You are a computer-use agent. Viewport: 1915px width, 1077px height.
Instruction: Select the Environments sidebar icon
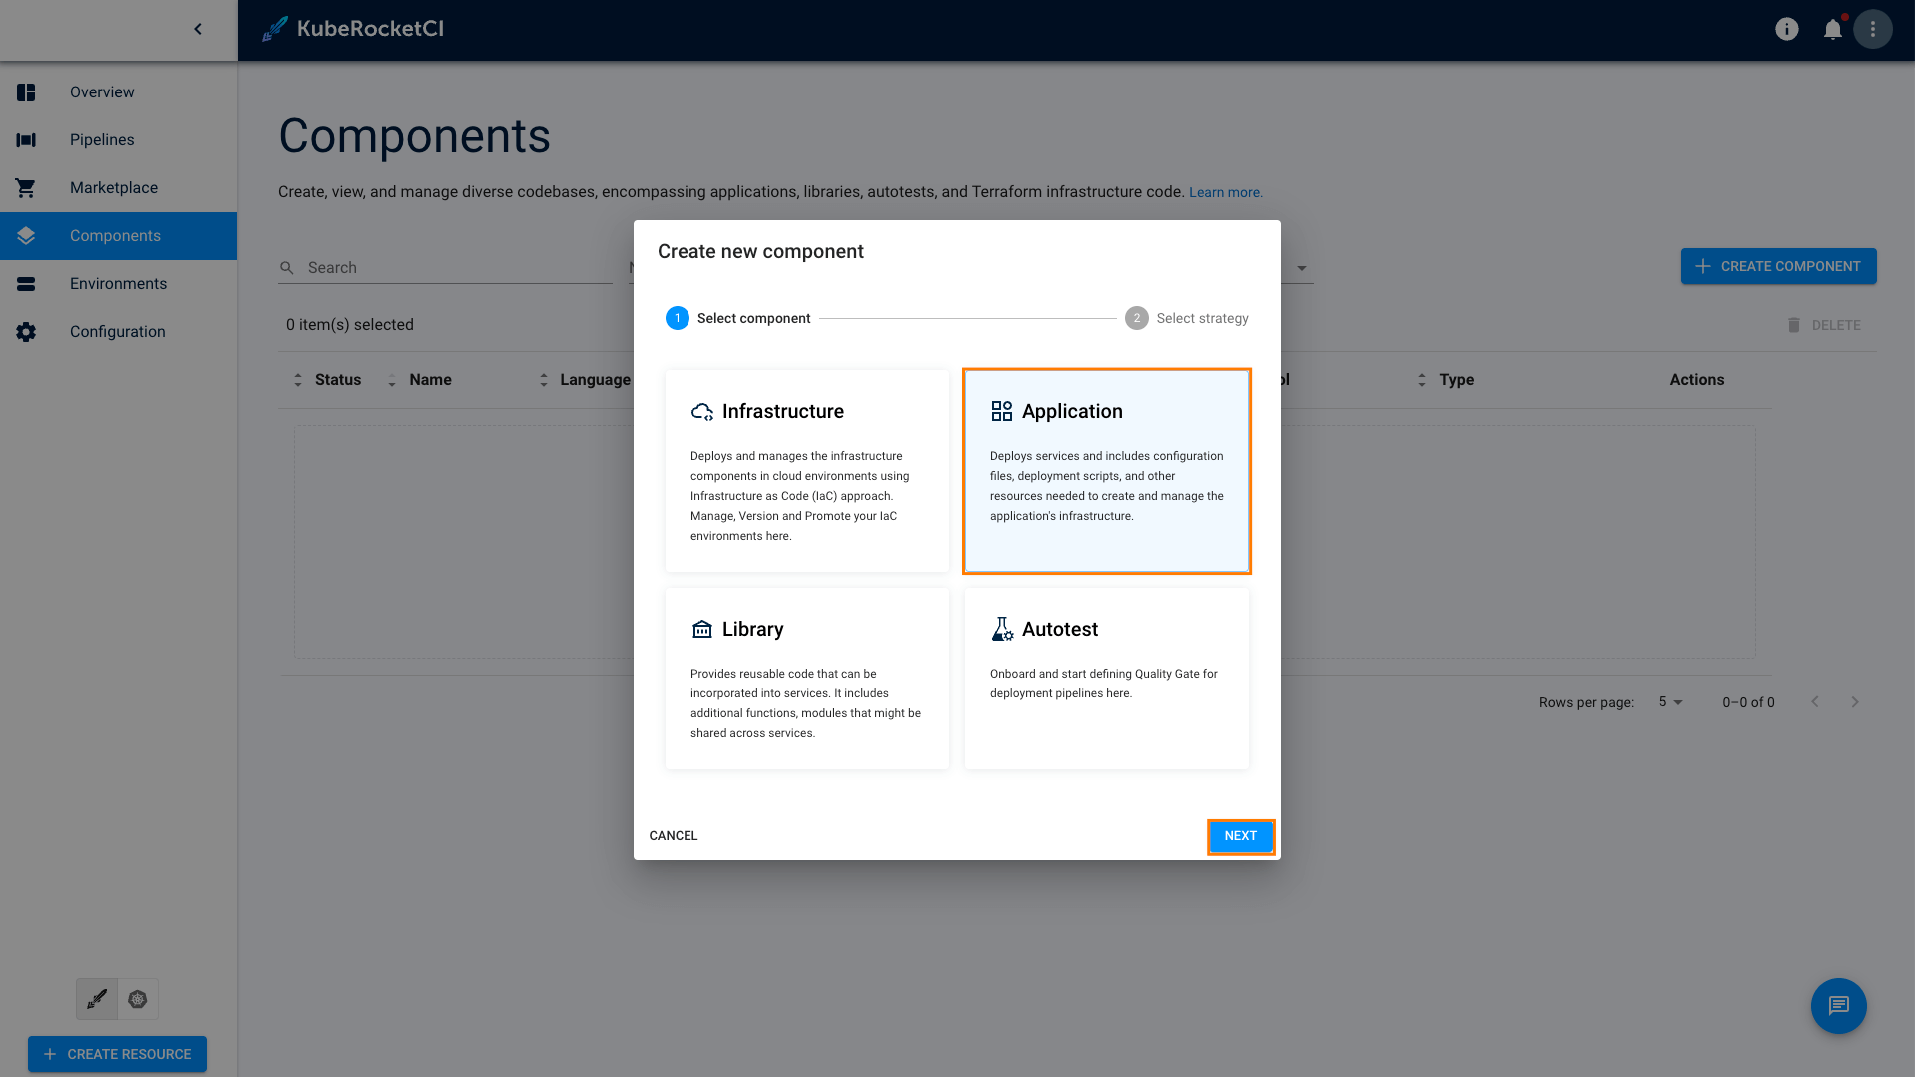[x=26, y=284]
